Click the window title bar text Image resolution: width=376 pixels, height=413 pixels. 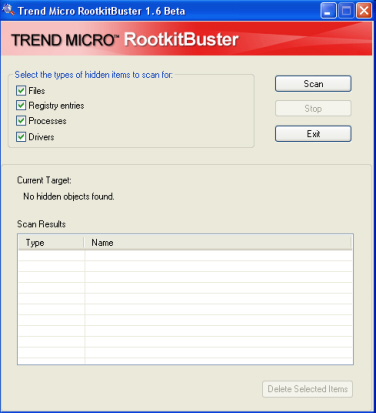click(x=102, y=11)
